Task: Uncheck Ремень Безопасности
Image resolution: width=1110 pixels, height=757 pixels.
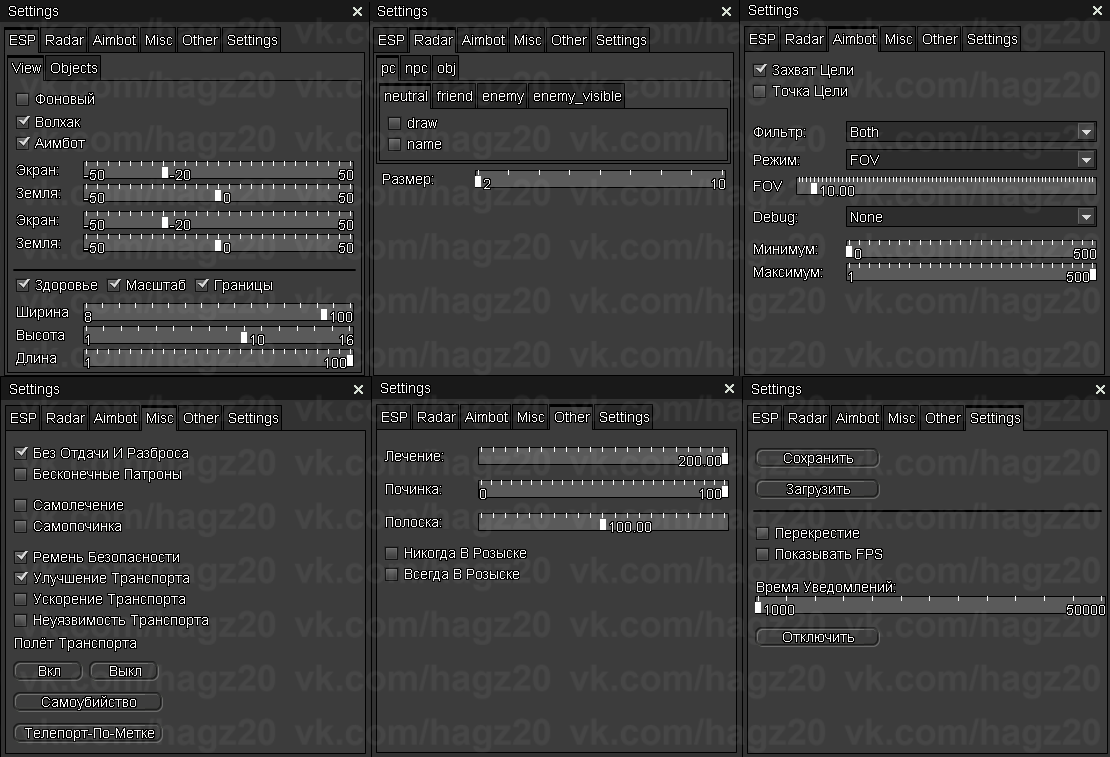Action: [x=21, y=557]
